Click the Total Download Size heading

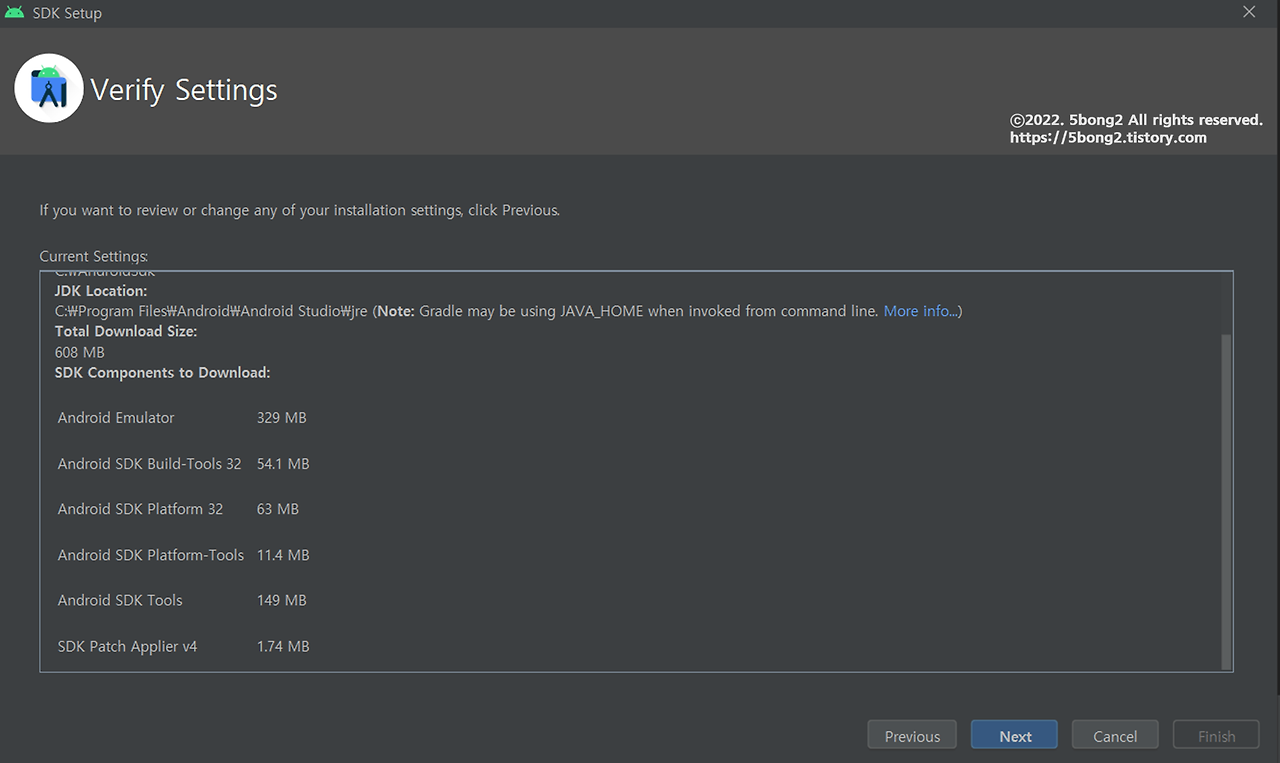(x=125, y=331)
